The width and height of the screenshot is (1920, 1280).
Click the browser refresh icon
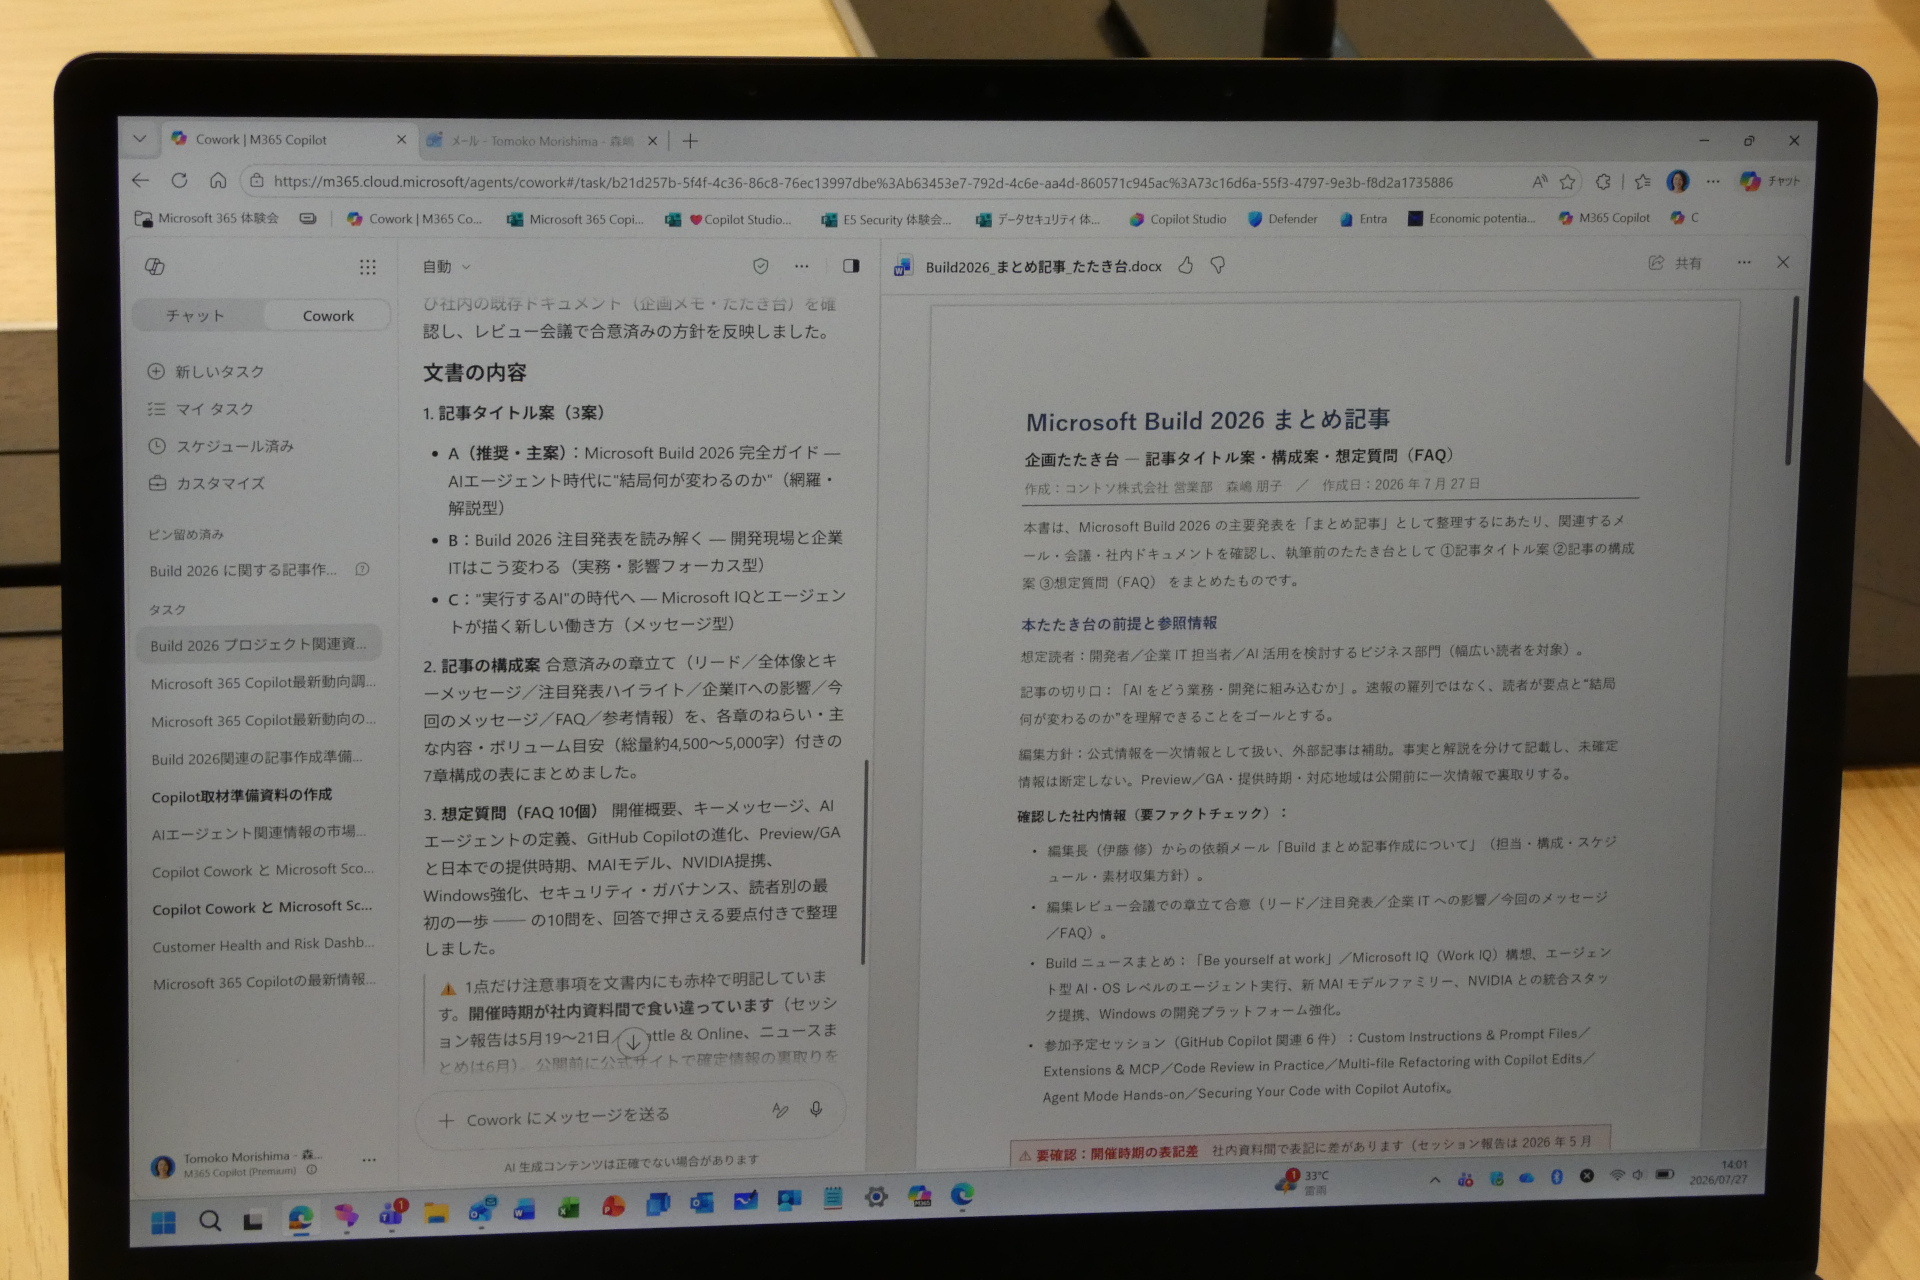(x=179, y=180)
